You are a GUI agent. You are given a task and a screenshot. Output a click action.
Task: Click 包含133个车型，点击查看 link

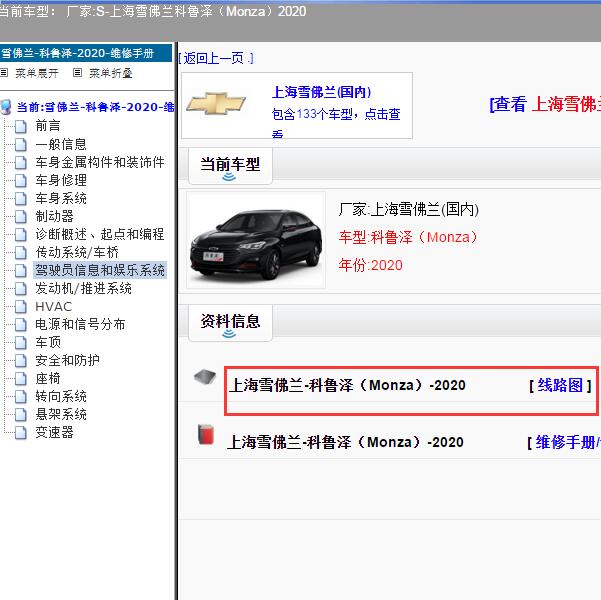coord(336,122)
